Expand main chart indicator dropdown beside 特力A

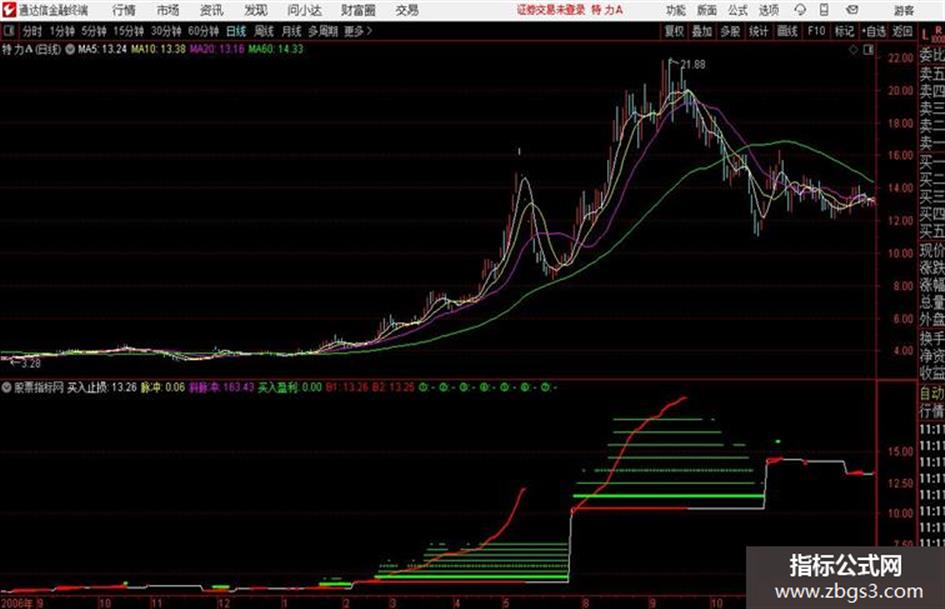click(x=69, y=50)
